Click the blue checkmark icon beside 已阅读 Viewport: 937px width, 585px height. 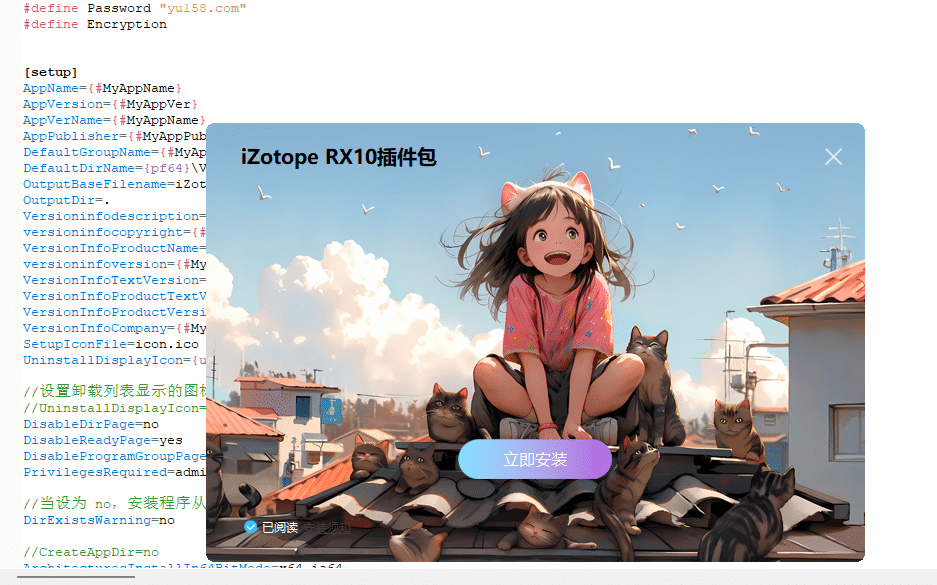[250, 527]
